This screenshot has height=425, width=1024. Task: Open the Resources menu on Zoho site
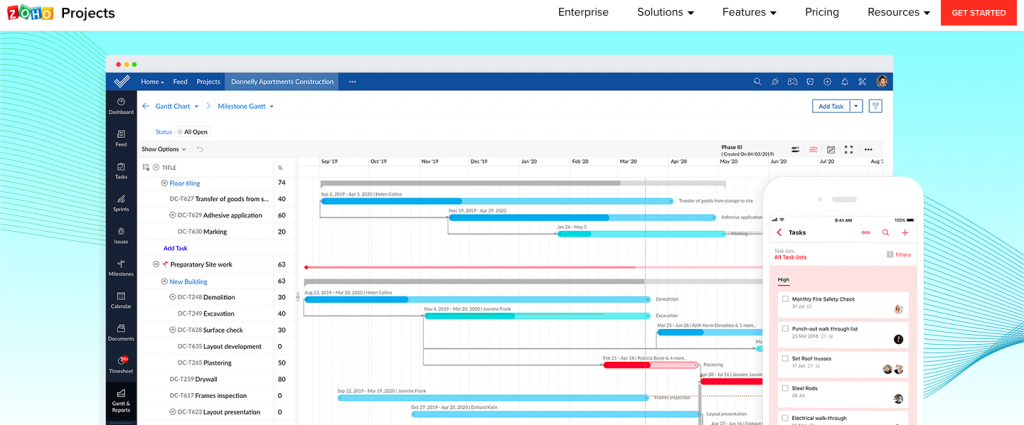(899, 12)
